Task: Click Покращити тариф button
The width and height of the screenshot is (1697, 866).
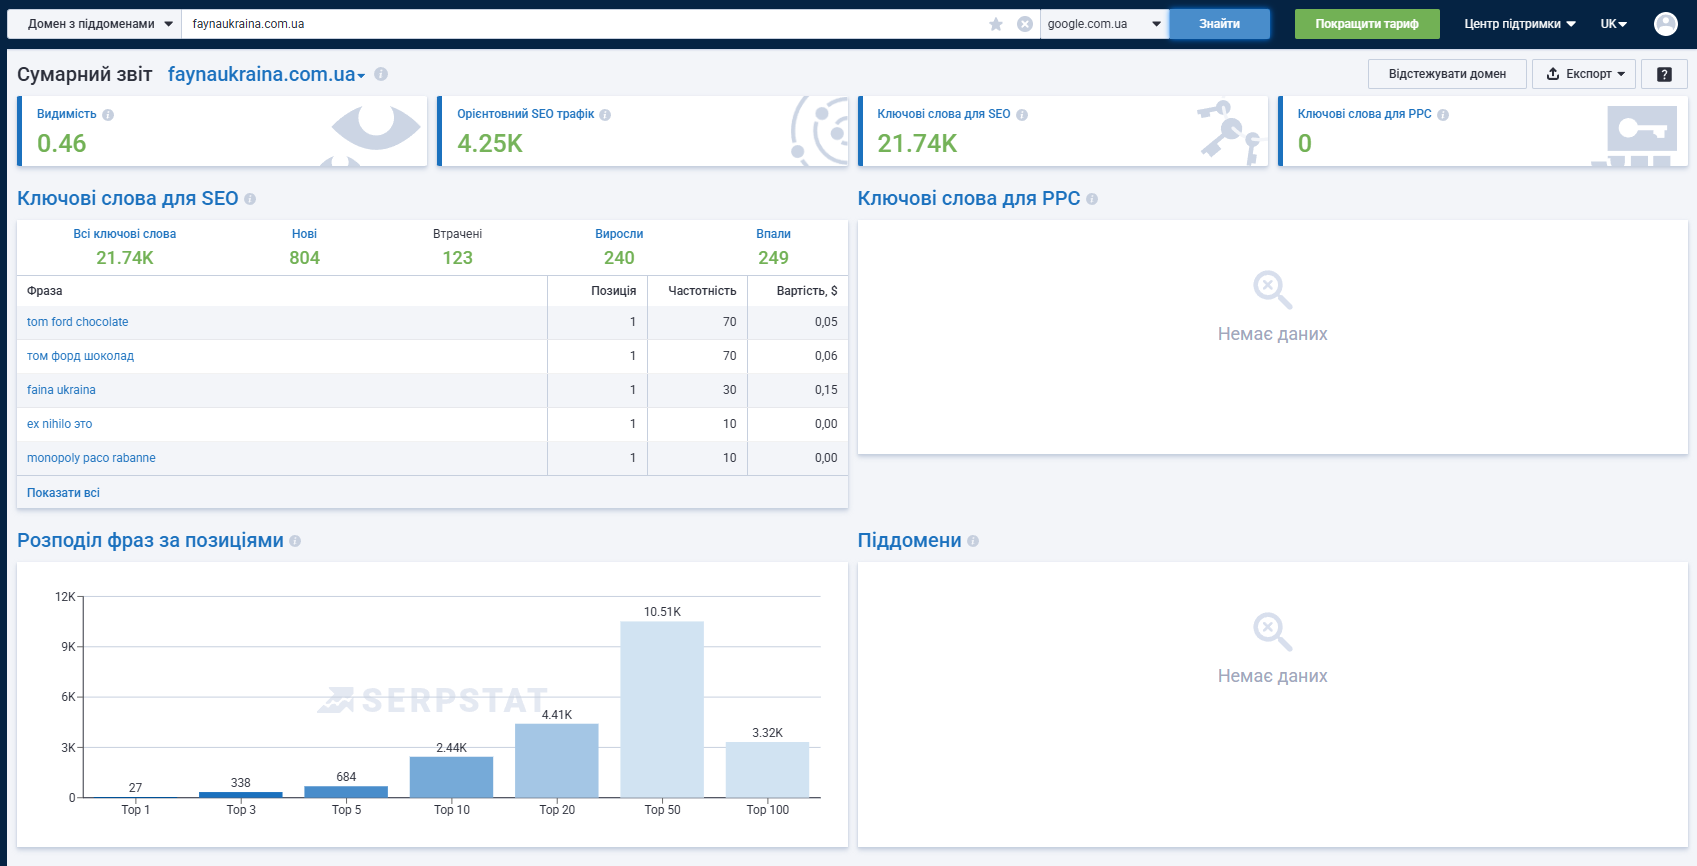Action: pyautogui.click(x=1367, y=24)
